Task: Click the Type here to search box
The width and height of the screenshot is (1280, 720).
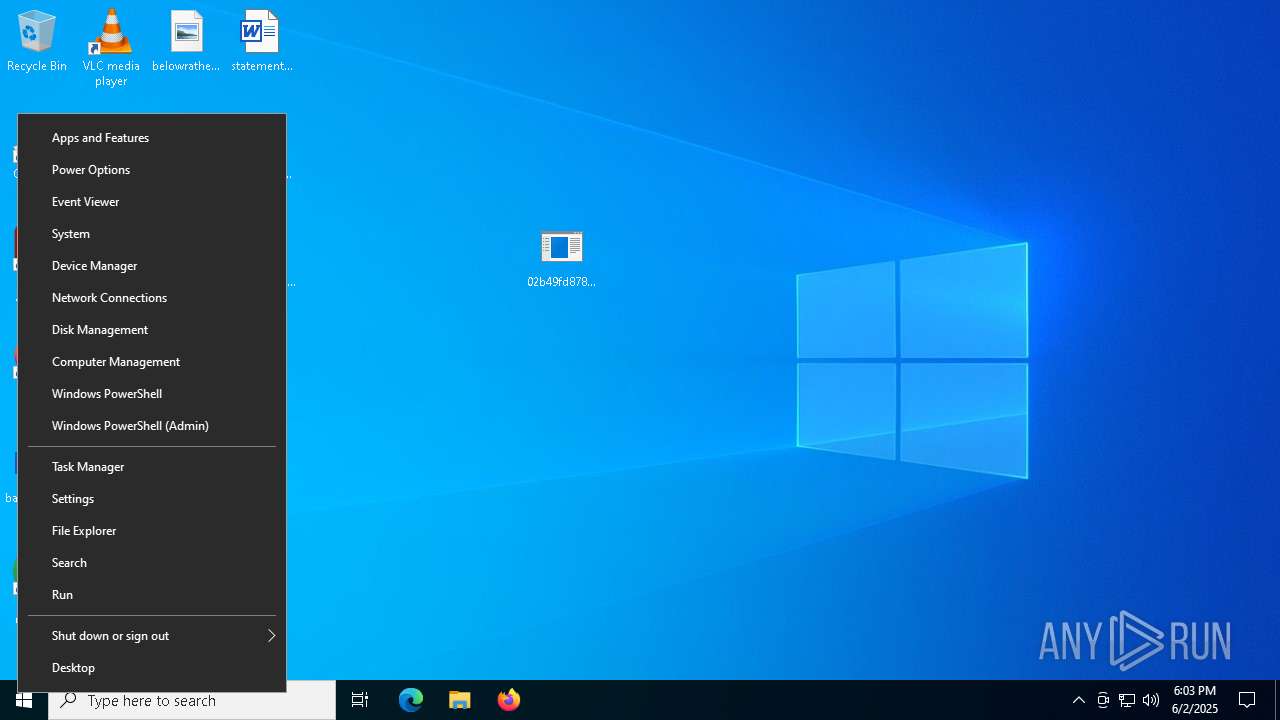Action: coord(192,700)
